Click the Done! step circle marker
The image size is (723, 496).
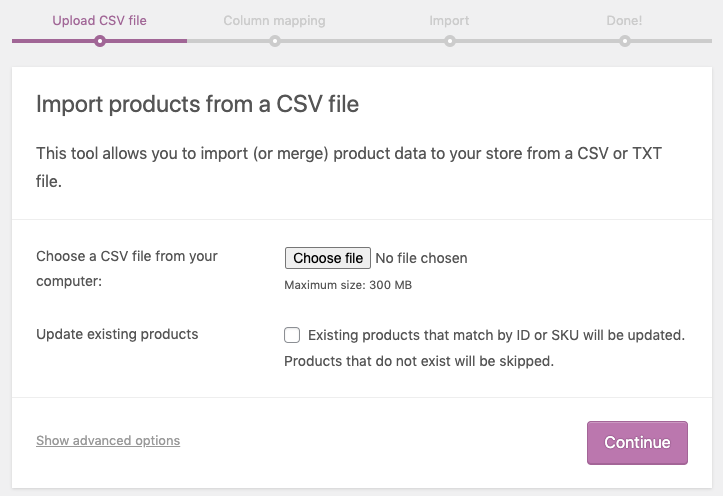625,41
